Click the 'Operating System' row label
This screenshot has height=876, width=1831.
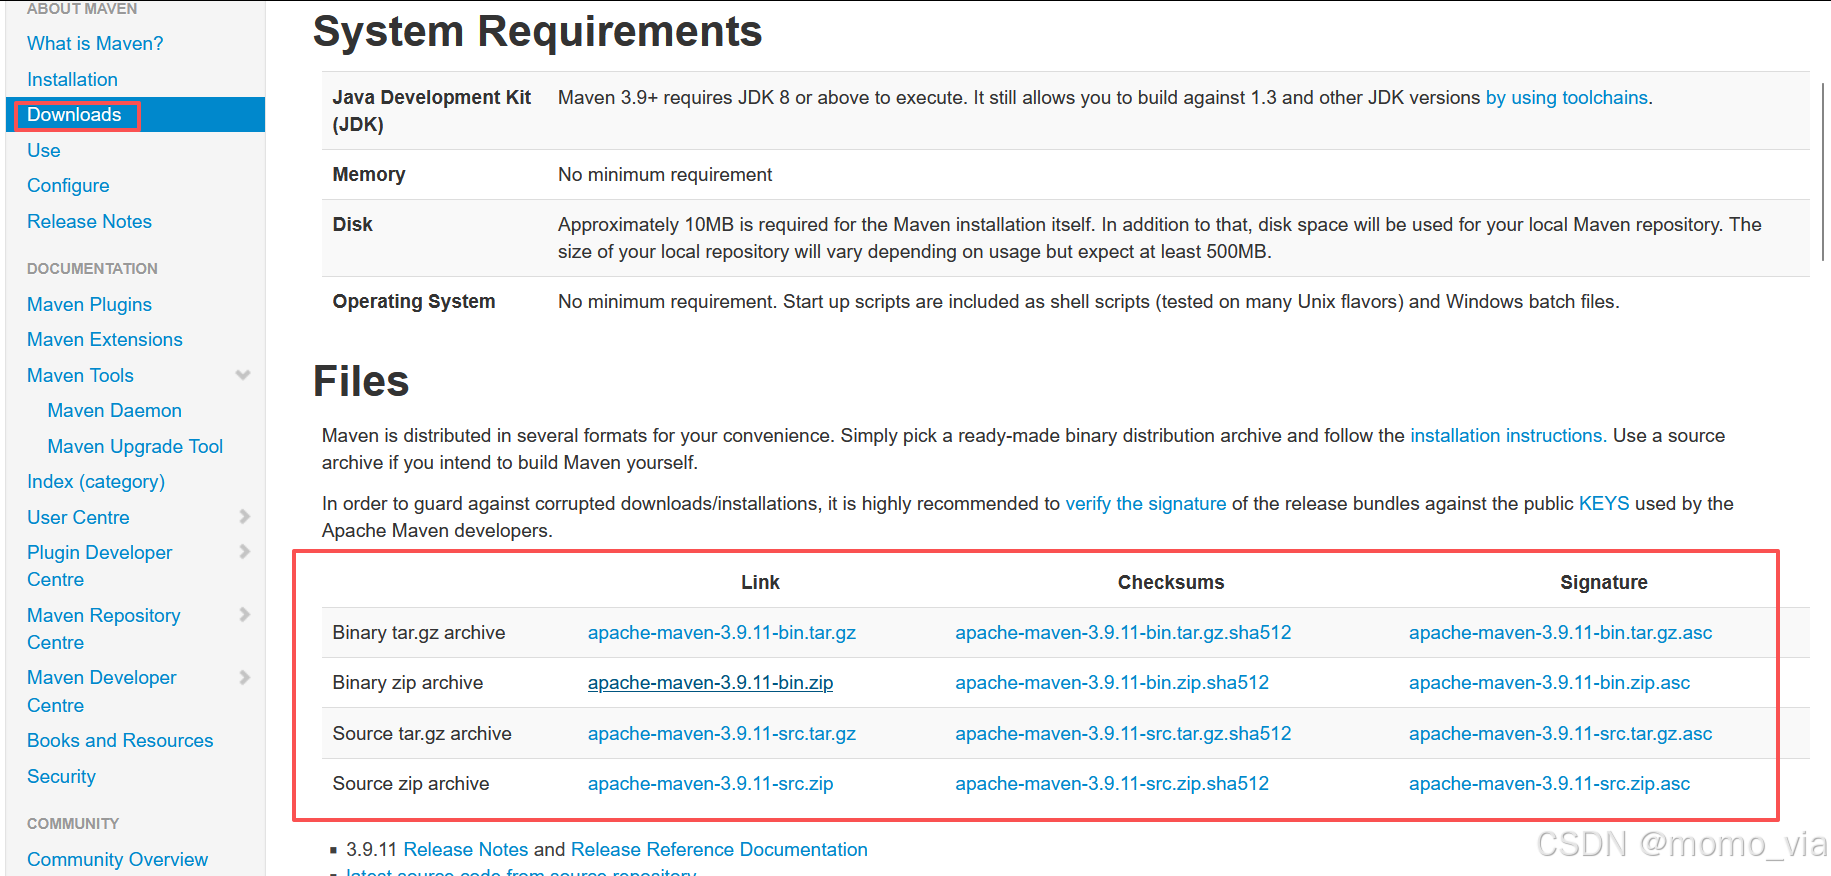(x=413, y=301)
